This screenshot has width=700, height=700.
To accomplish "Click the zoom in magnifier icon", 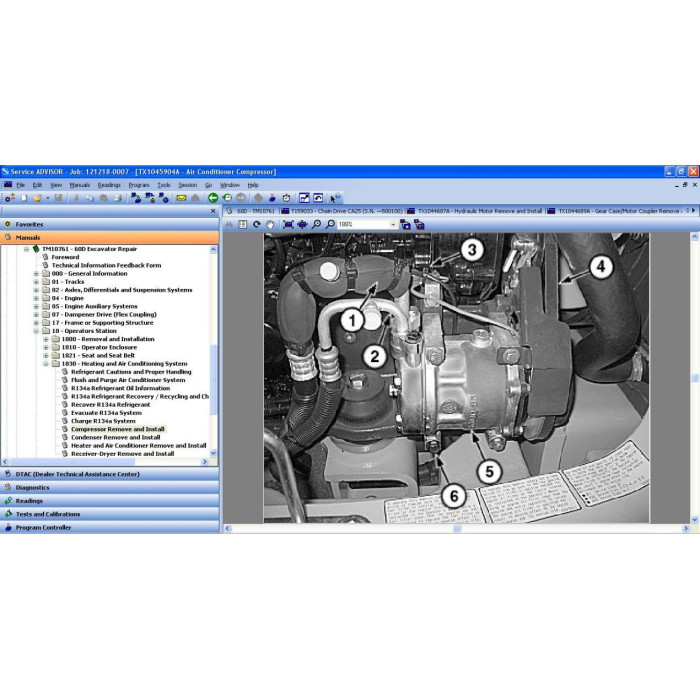I will click(x=317, y=224).
